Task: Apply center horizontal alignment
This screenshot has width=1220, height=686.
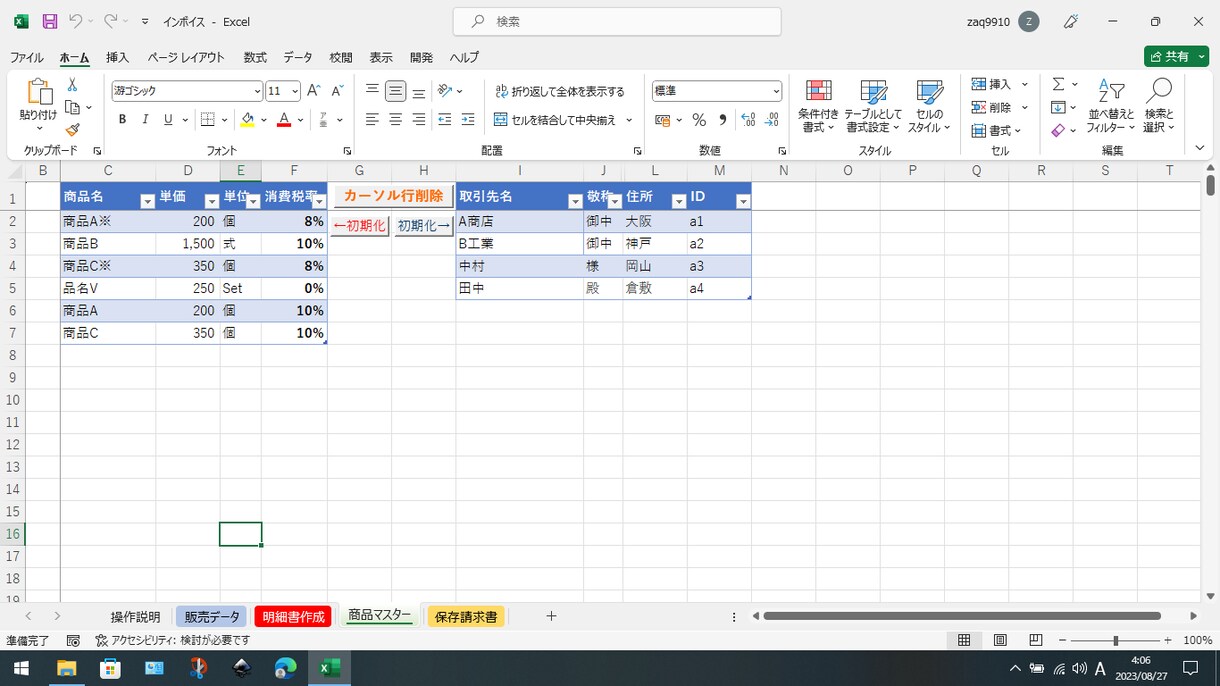Action: pyautogui.click(x=395, y=120)
